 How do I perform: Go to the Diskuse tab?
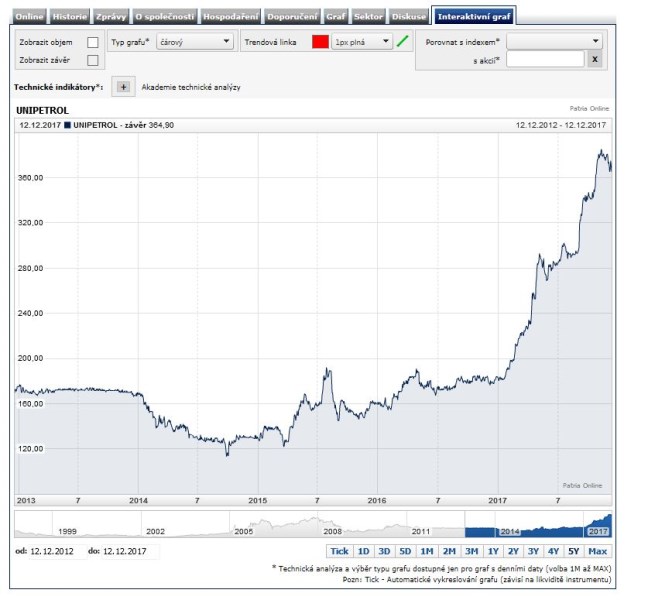pos(409,17)
